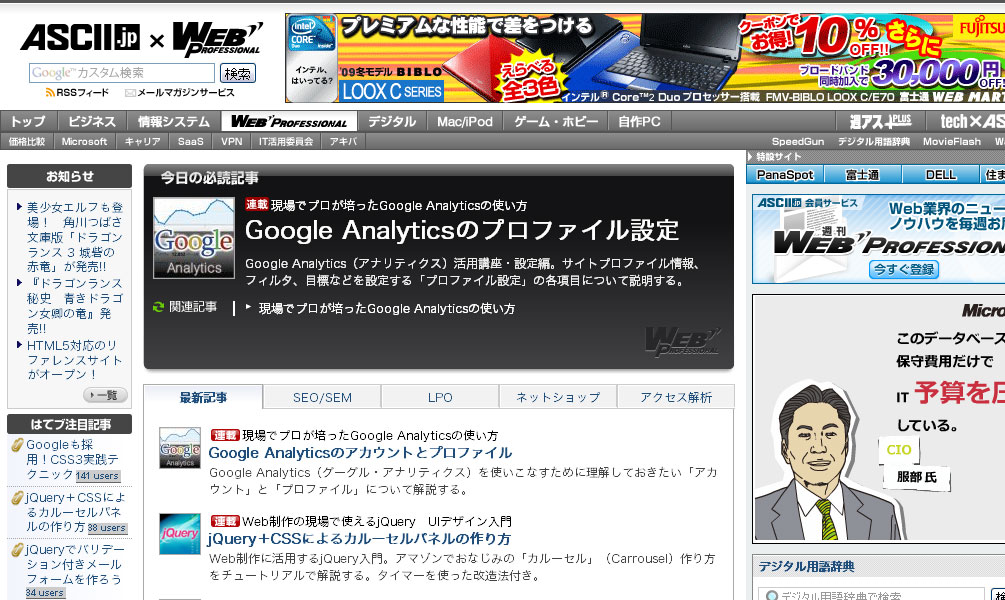Image resolution: width=1005 pixels, height=600 pixels.
Task: Click the 一覧 list button in お知らせ
Action: click(105, 395)
